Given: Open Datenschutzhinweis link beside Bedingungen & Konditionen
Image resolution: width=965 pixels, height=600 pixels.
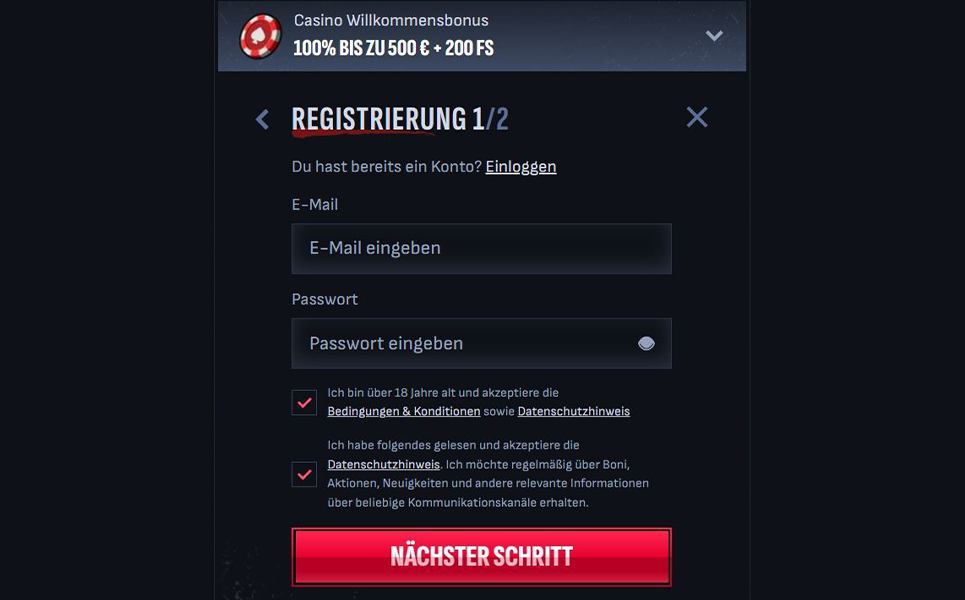Looking at the screenshot, I should click(x=573, y=411).
